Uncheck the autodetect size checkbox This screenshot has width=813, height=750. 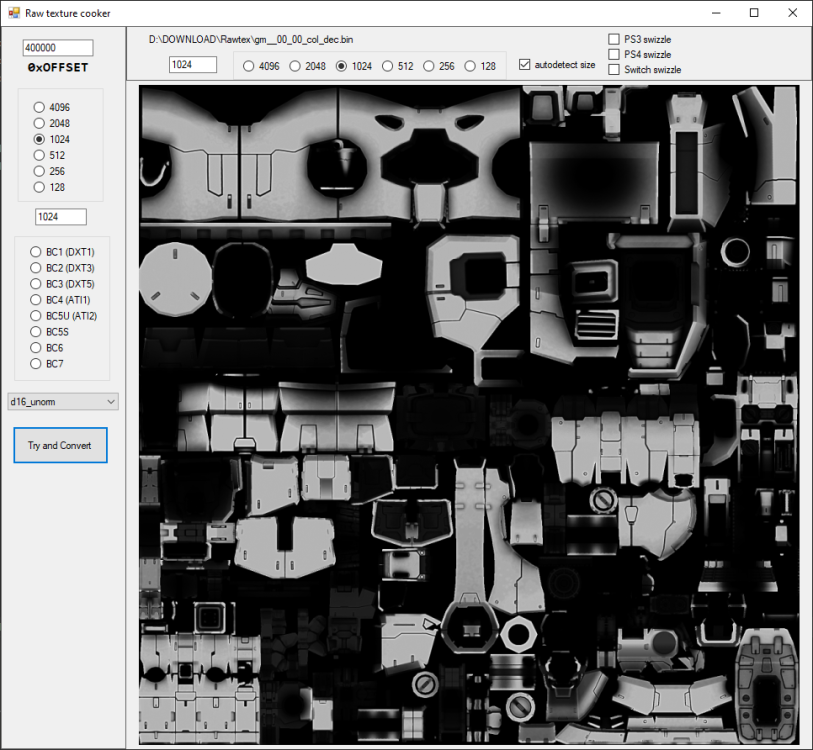(526, 65)
